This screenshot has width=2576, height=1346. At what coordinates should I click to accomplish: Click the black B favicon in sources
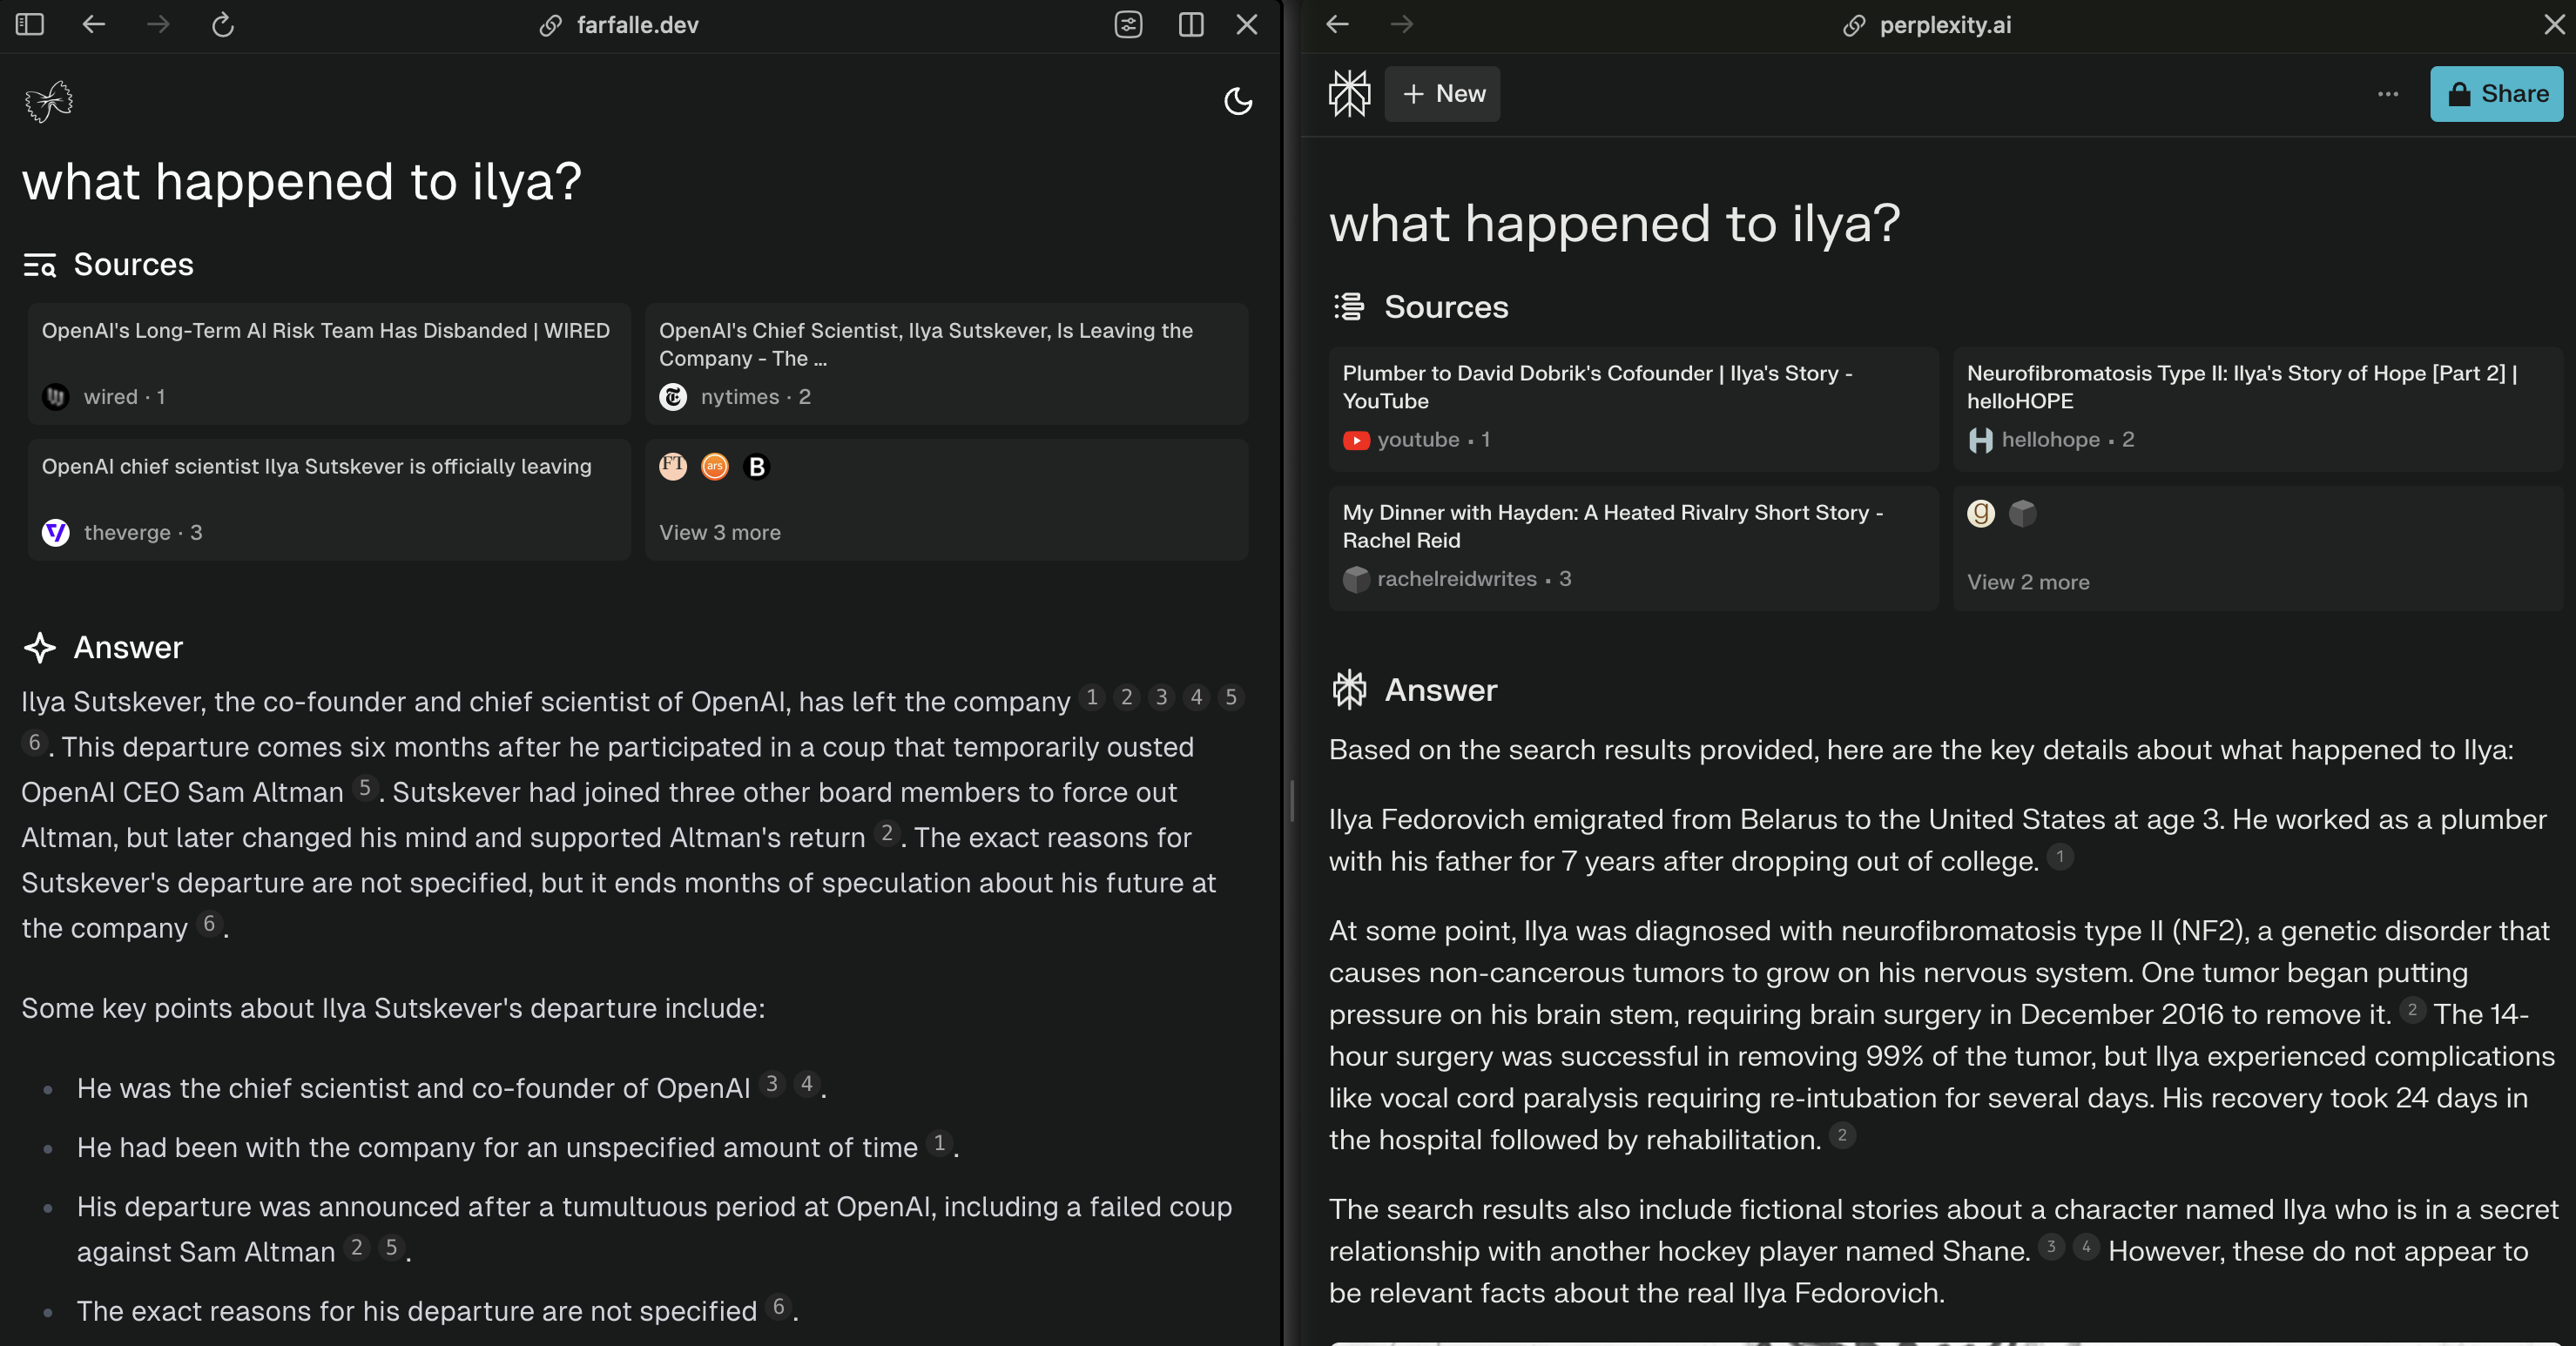[757, 466]
